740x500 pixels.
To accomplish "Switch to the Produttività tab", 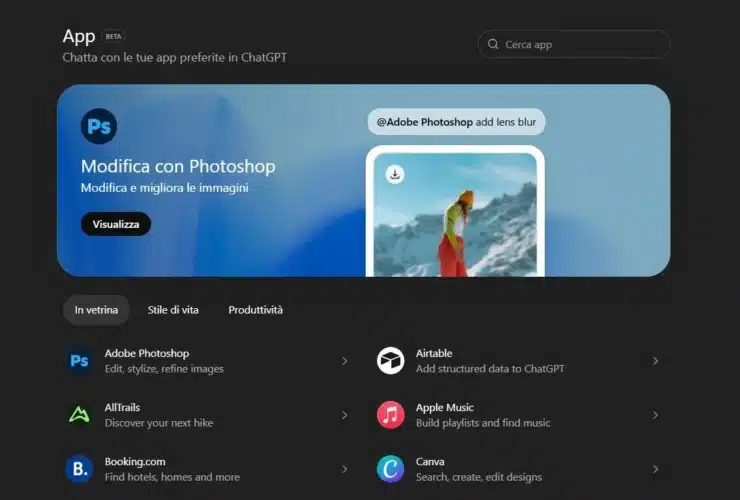I will click(255, 310).
